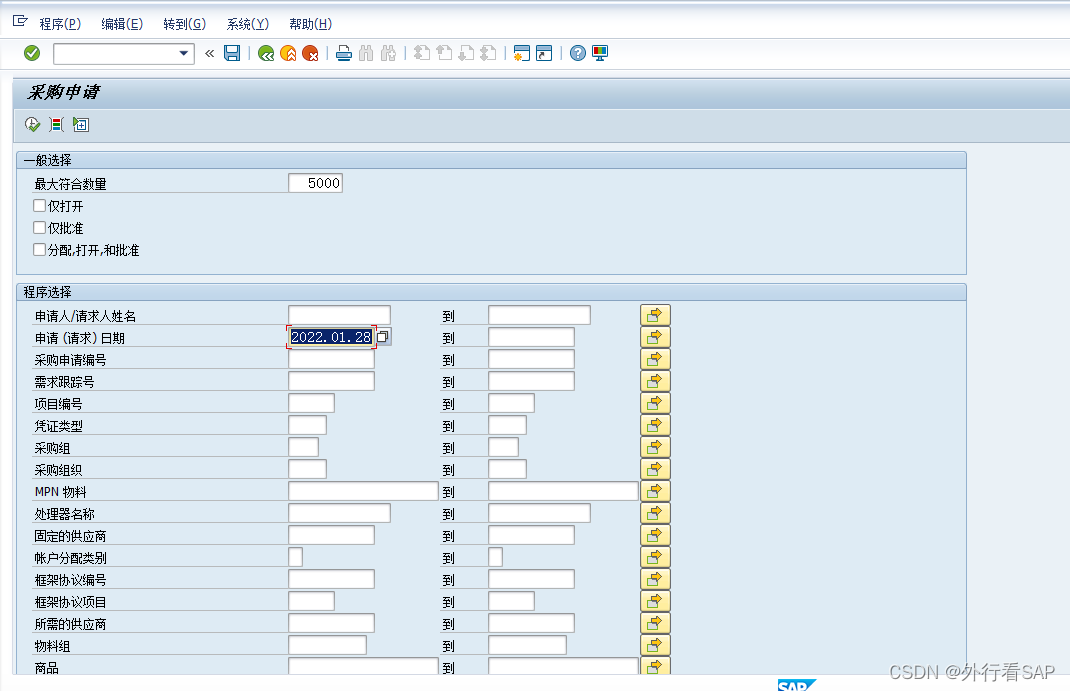This screenshot has width=1070, height=691.
Task: Click the 申请人/请求人姓名 from field
Action: 339,315
